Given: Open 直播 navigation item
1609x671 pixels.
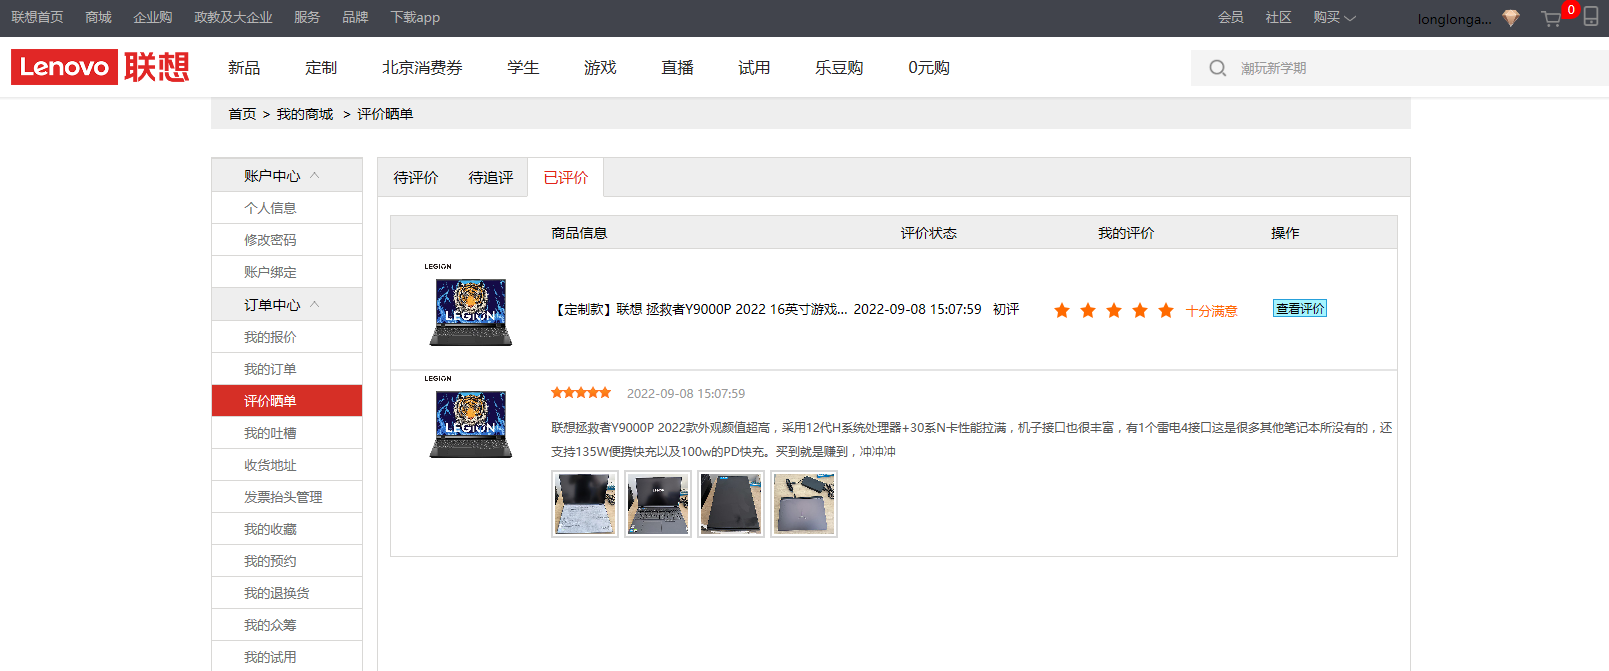Looking at the screenshot, I should (x=677, y=67).
